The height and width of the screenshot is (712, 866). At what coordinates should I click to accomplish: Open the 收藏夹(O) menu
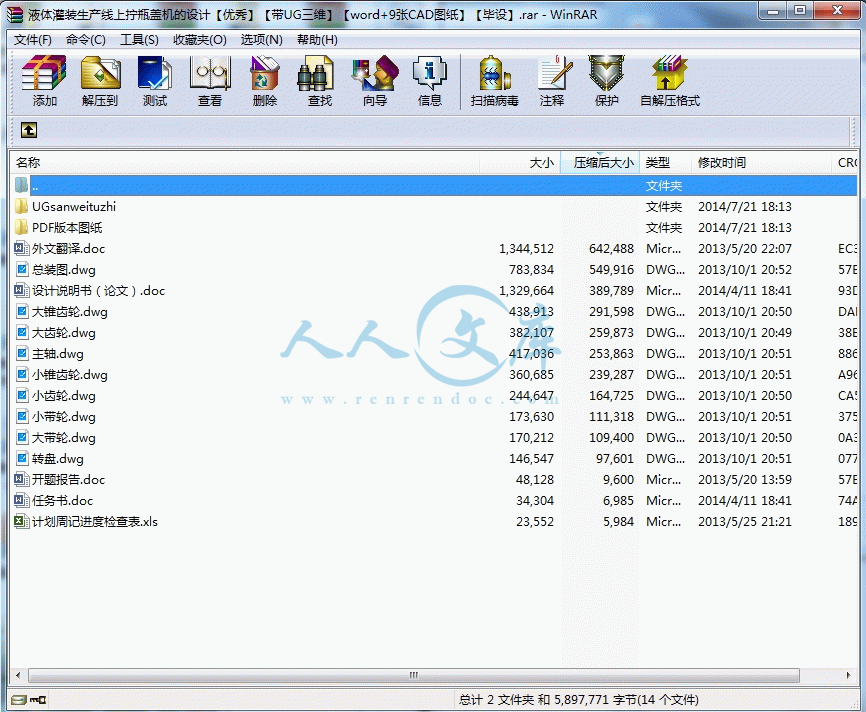(199, 40)
